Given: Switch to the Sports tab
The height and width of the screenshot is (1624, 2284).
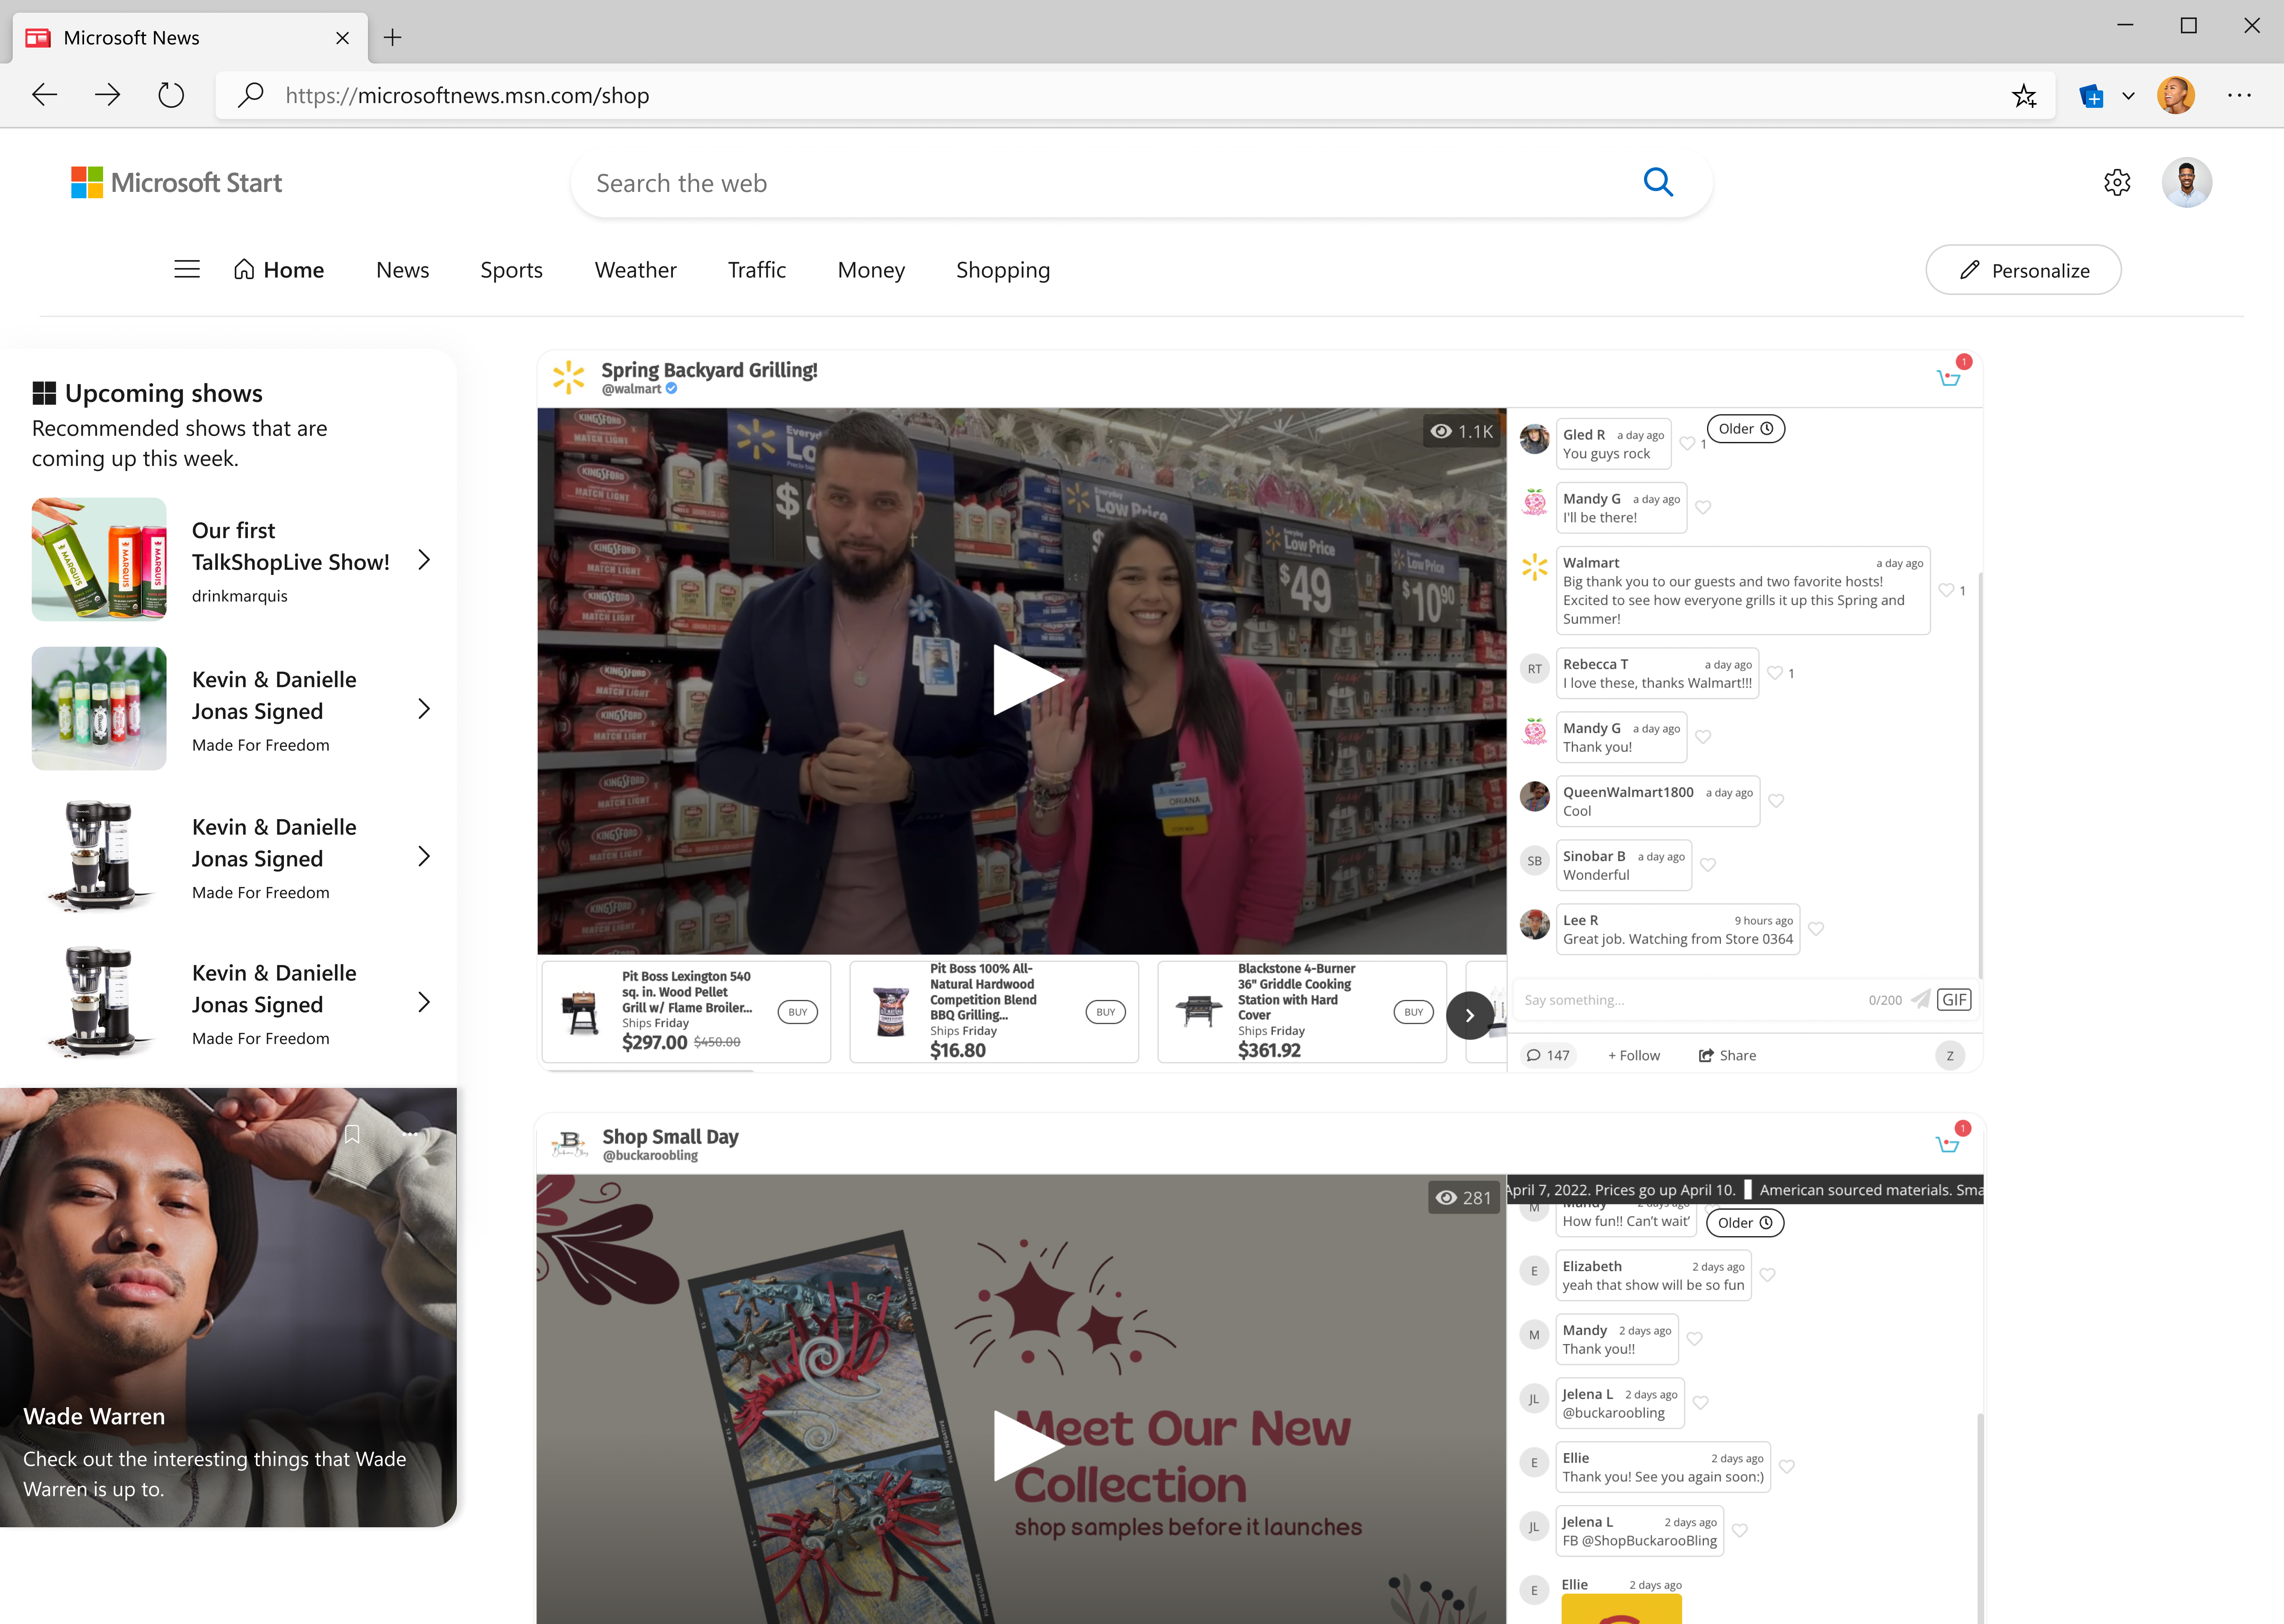Looking at the screenshot, I should 511,270.
